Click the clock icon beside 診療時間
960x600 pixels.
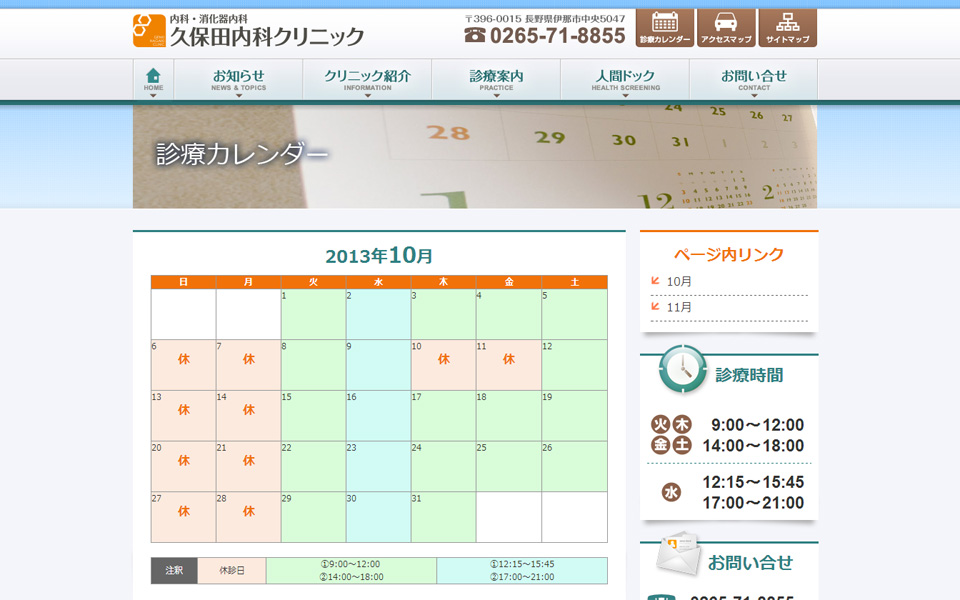[683, 371]
